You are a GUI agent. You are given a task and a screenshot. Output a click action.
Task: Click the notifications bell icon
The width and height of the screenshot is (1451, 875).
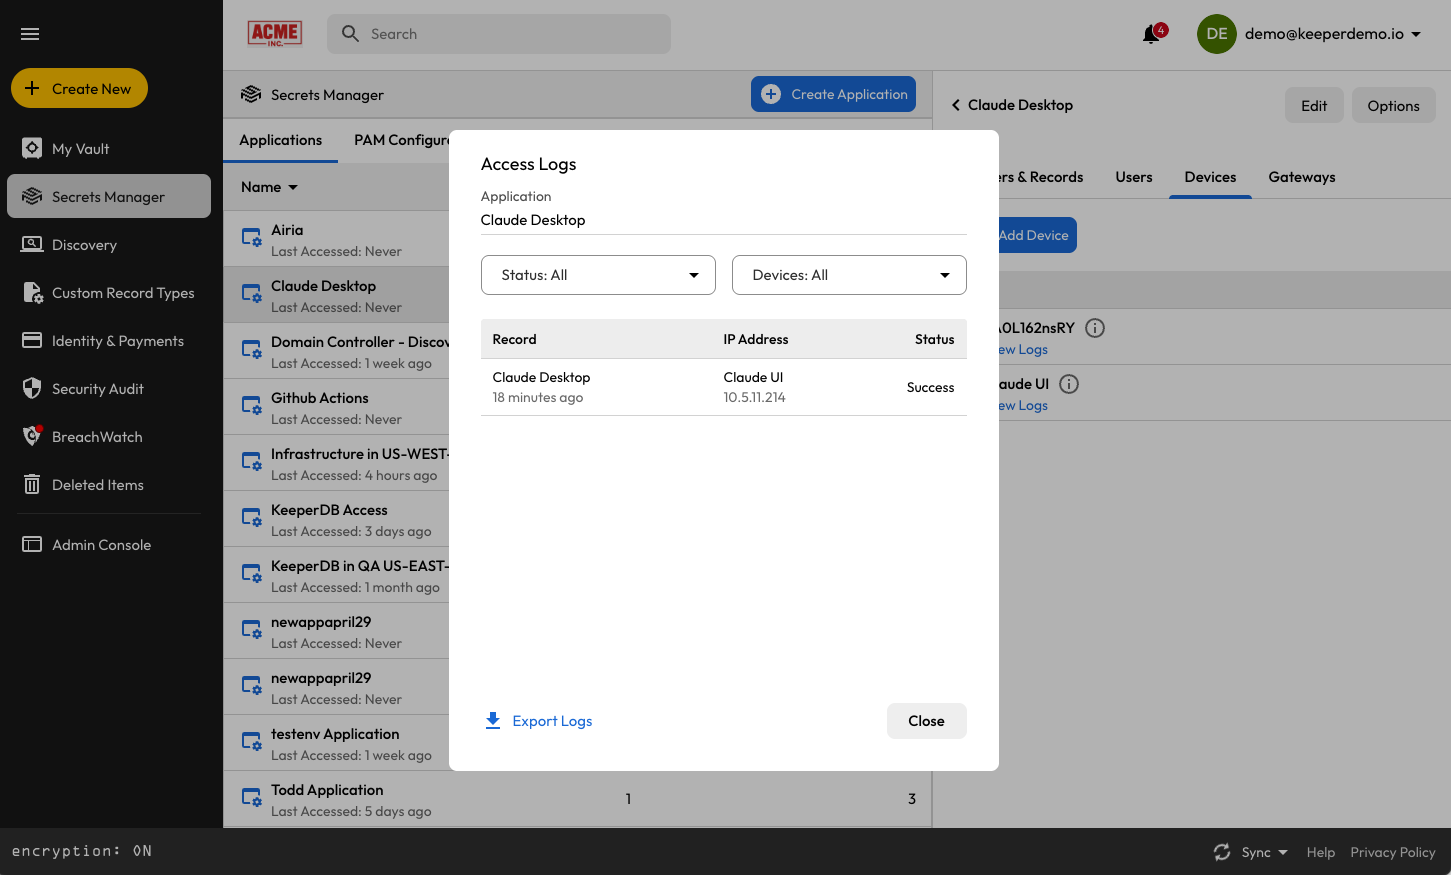point(1152,35)
